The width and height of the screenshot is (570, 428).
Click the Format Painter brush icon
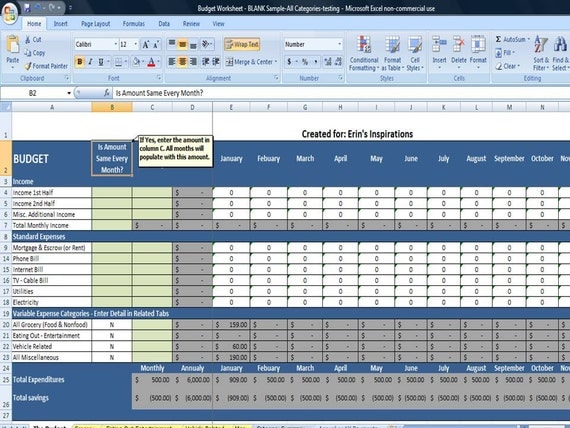pos(28,66)
